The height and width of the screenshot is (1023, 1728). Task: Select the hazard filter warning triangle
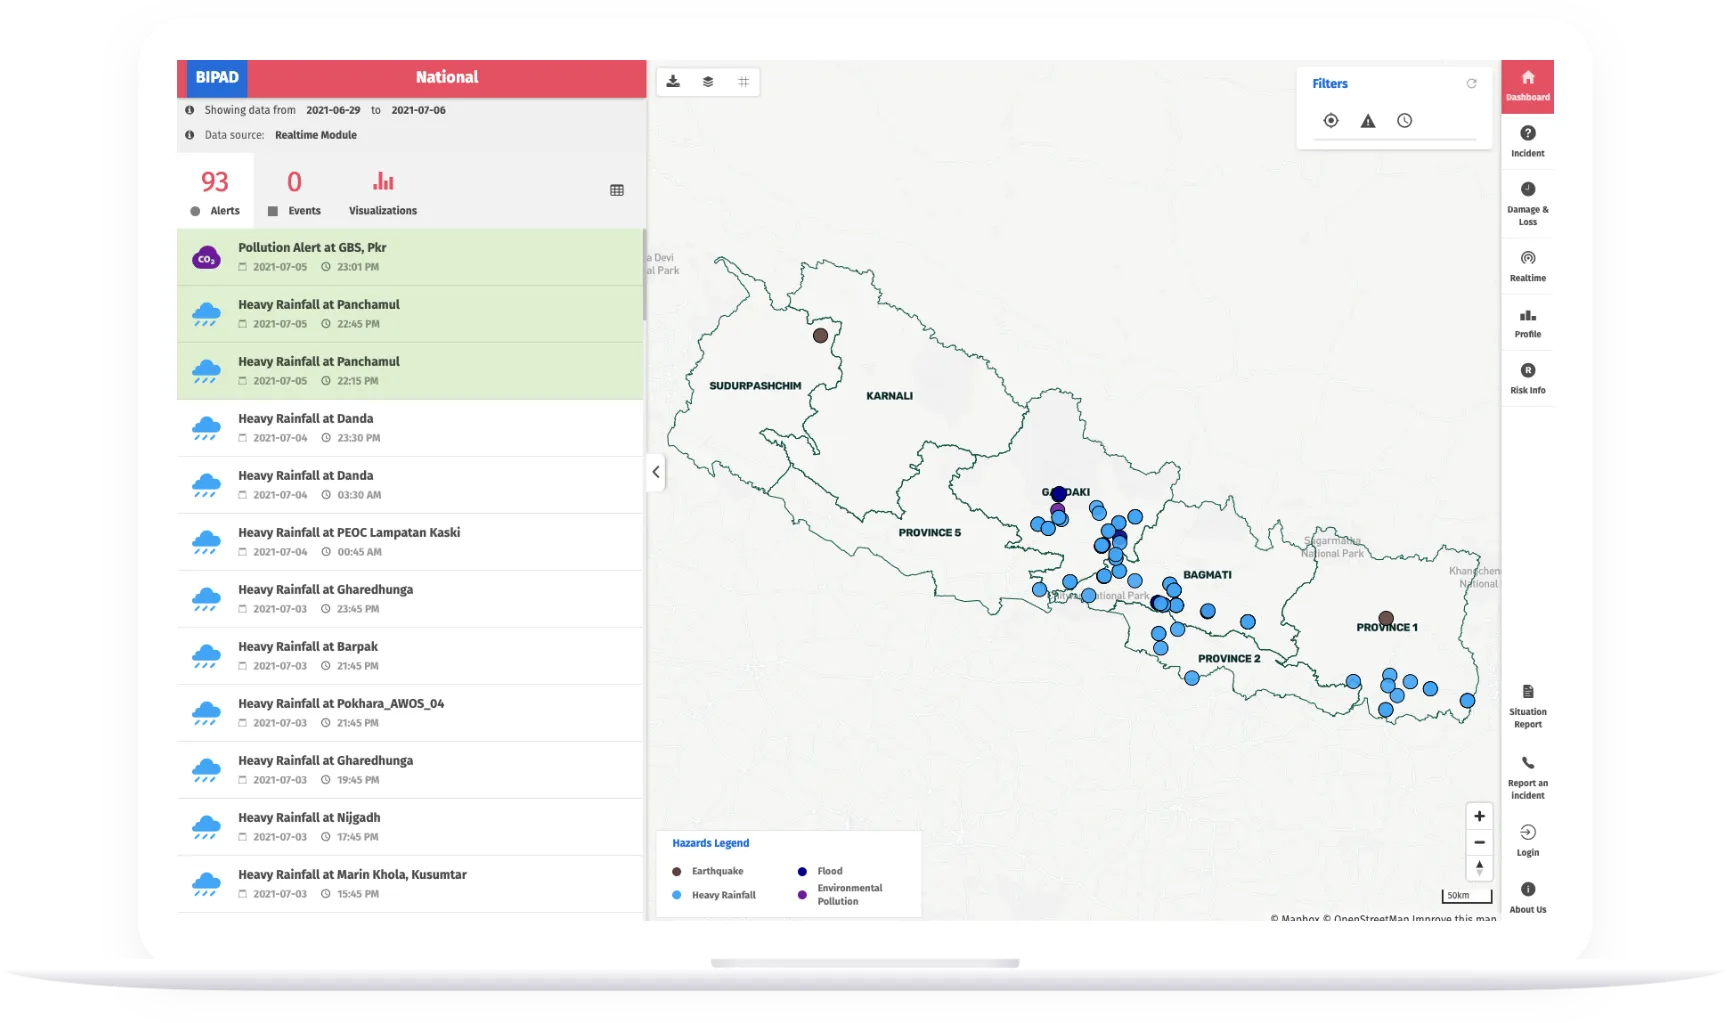point(1368,121)
